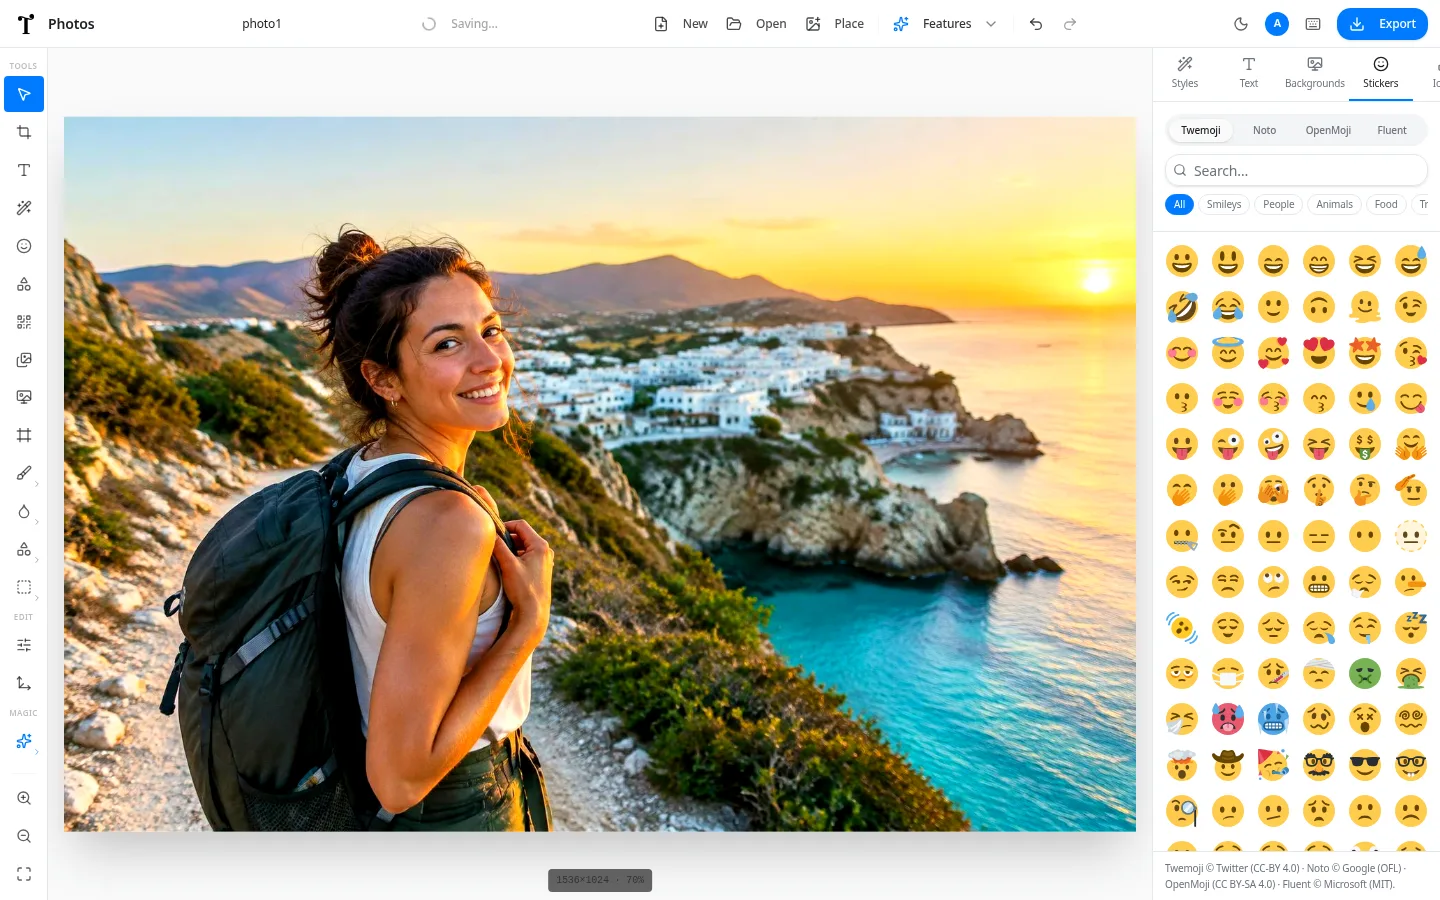1440x900 pixels.
Task: Add the green nauseated face sticker
Action: [x=1365, y=673]
